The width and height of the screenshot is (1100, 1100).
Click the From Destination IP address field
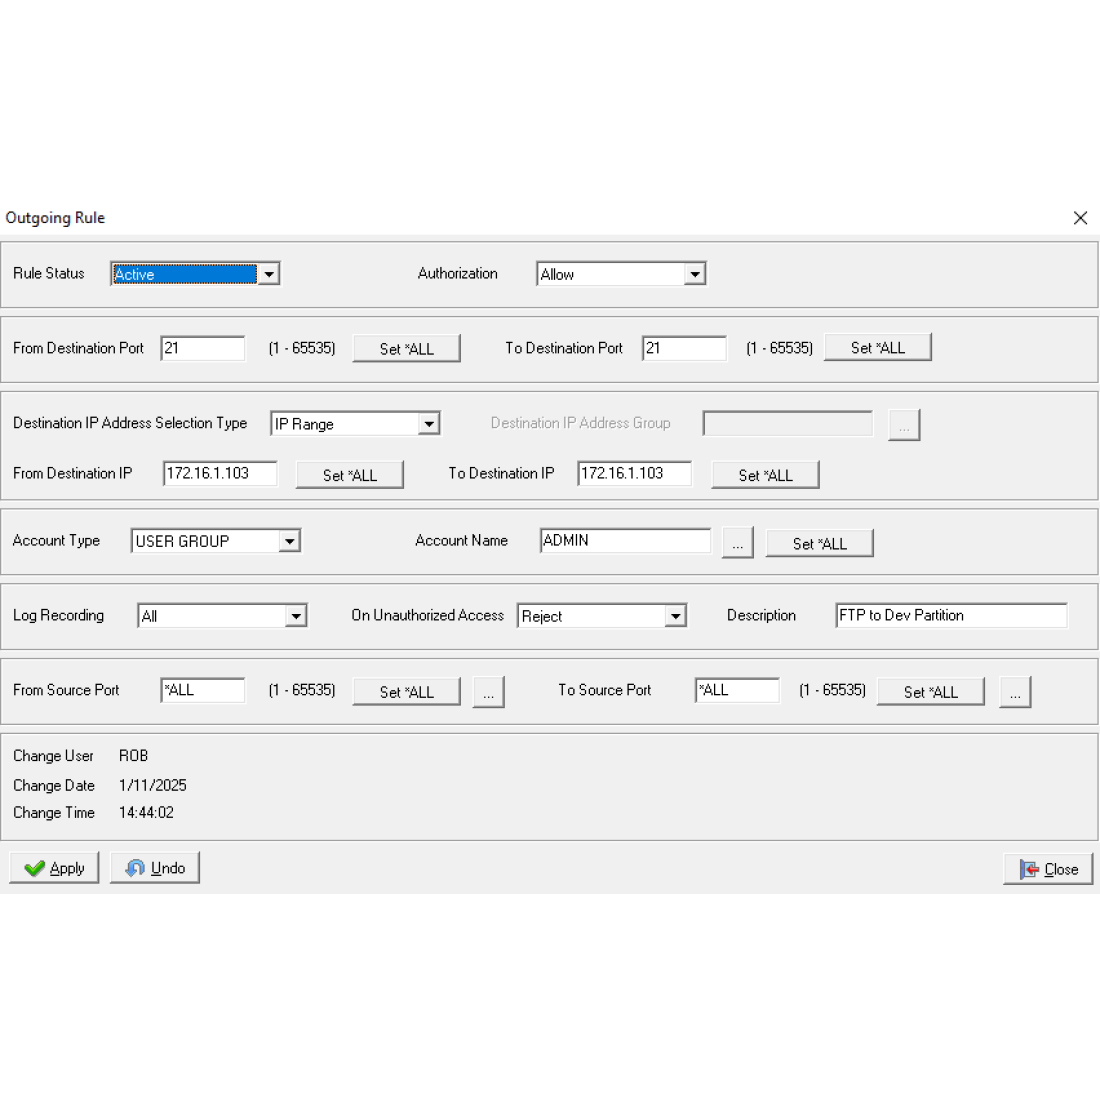pyautogui.click(x=220, y=473)
